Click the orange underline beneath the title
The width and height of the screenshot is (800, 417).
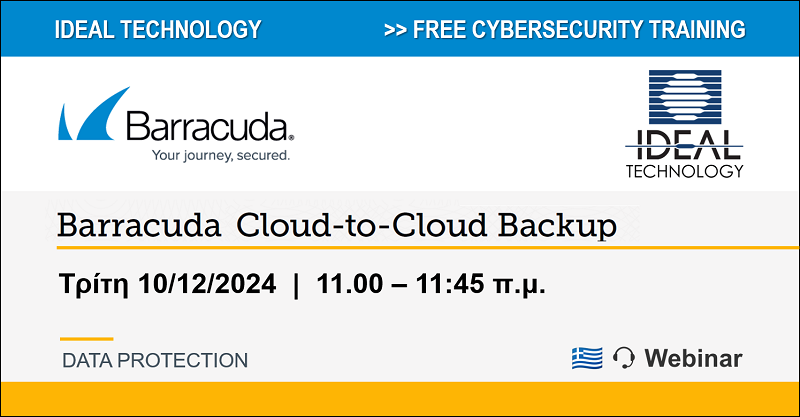coord(428,248)
